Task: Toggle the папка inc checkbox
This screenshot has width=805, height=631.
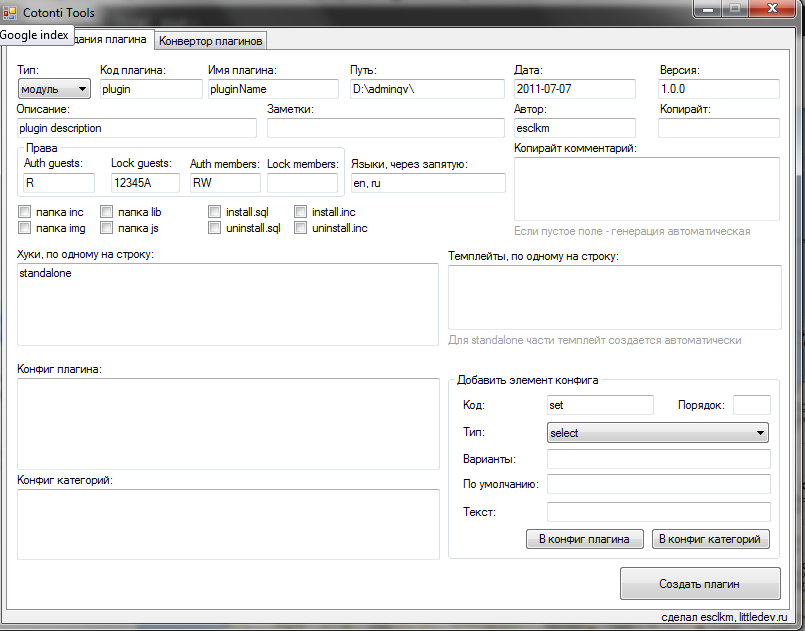Action: click(x=24, y=212)
